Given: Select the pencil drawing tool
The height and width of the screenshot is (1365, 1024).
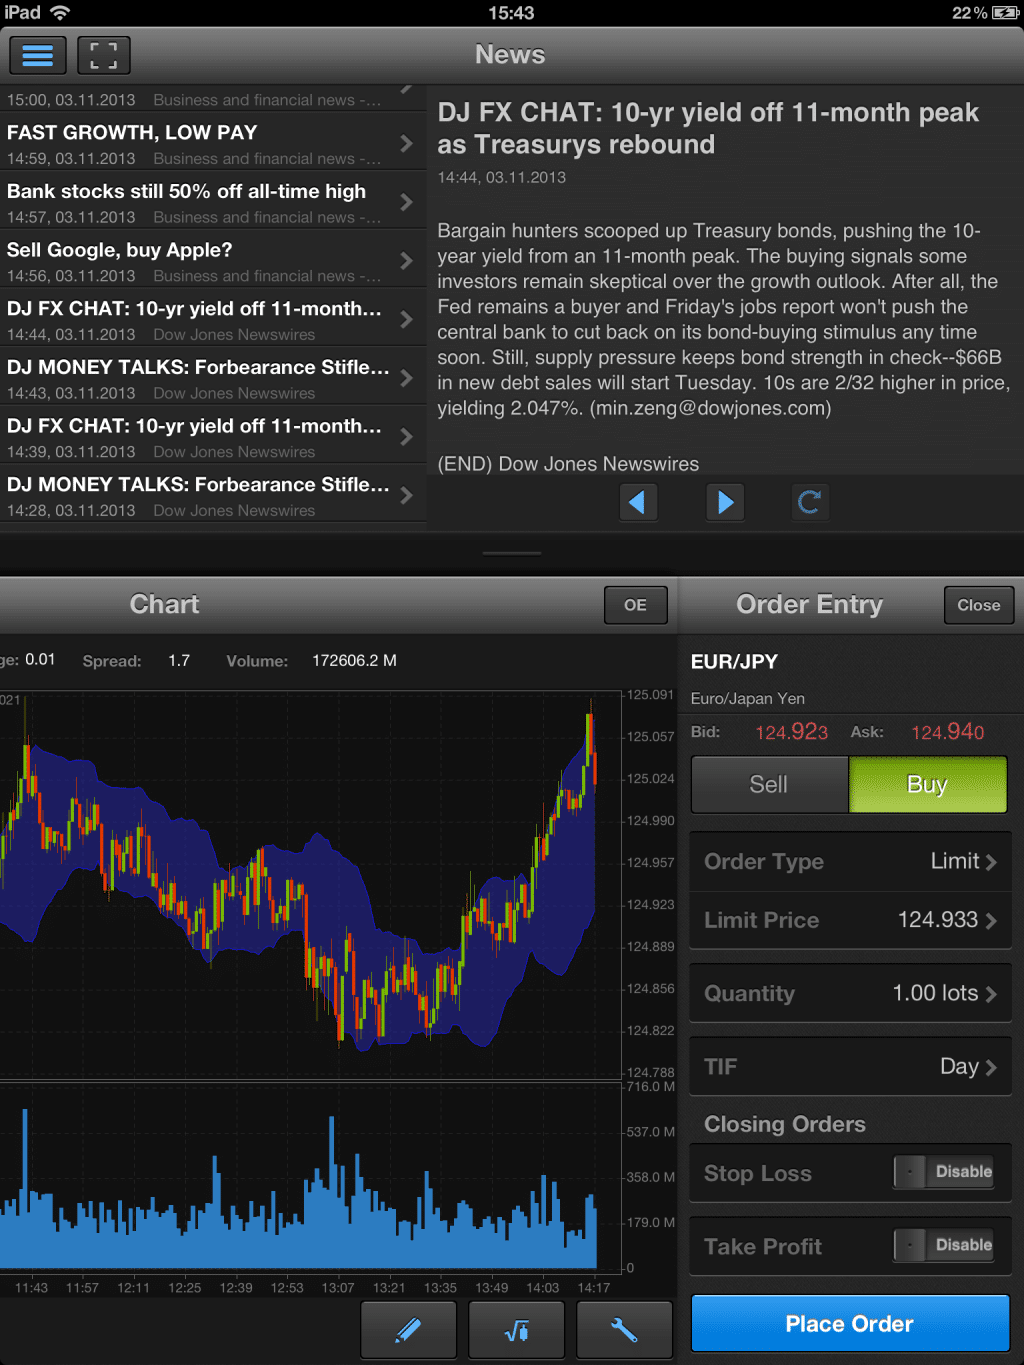Looking at the screenshot, I should click(408, 1330).
